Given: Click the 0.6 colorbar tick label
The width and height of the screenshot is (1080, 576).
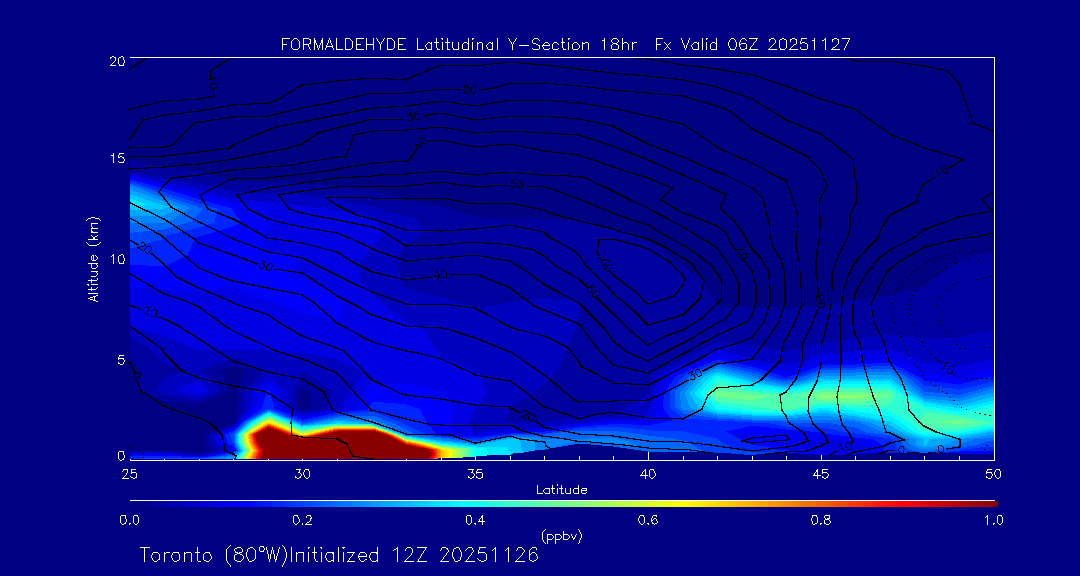Looking at the screenshot, I should pos(648,520).
